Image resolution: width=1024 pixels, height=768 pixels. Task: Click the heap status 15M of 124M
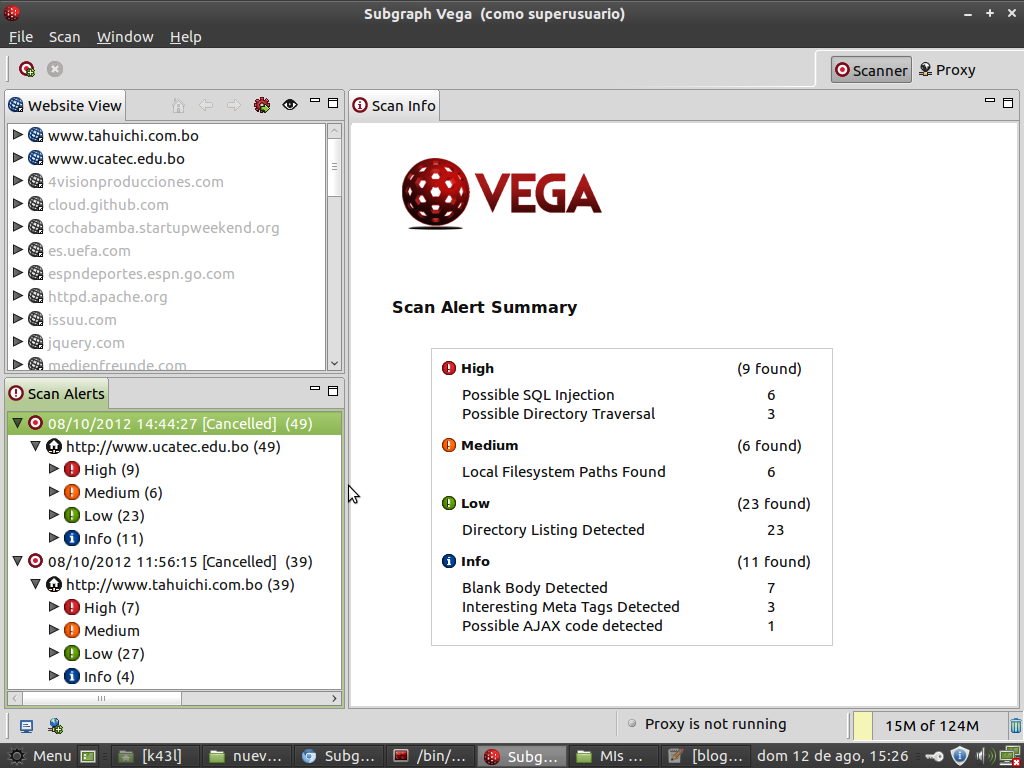point(931,726)
